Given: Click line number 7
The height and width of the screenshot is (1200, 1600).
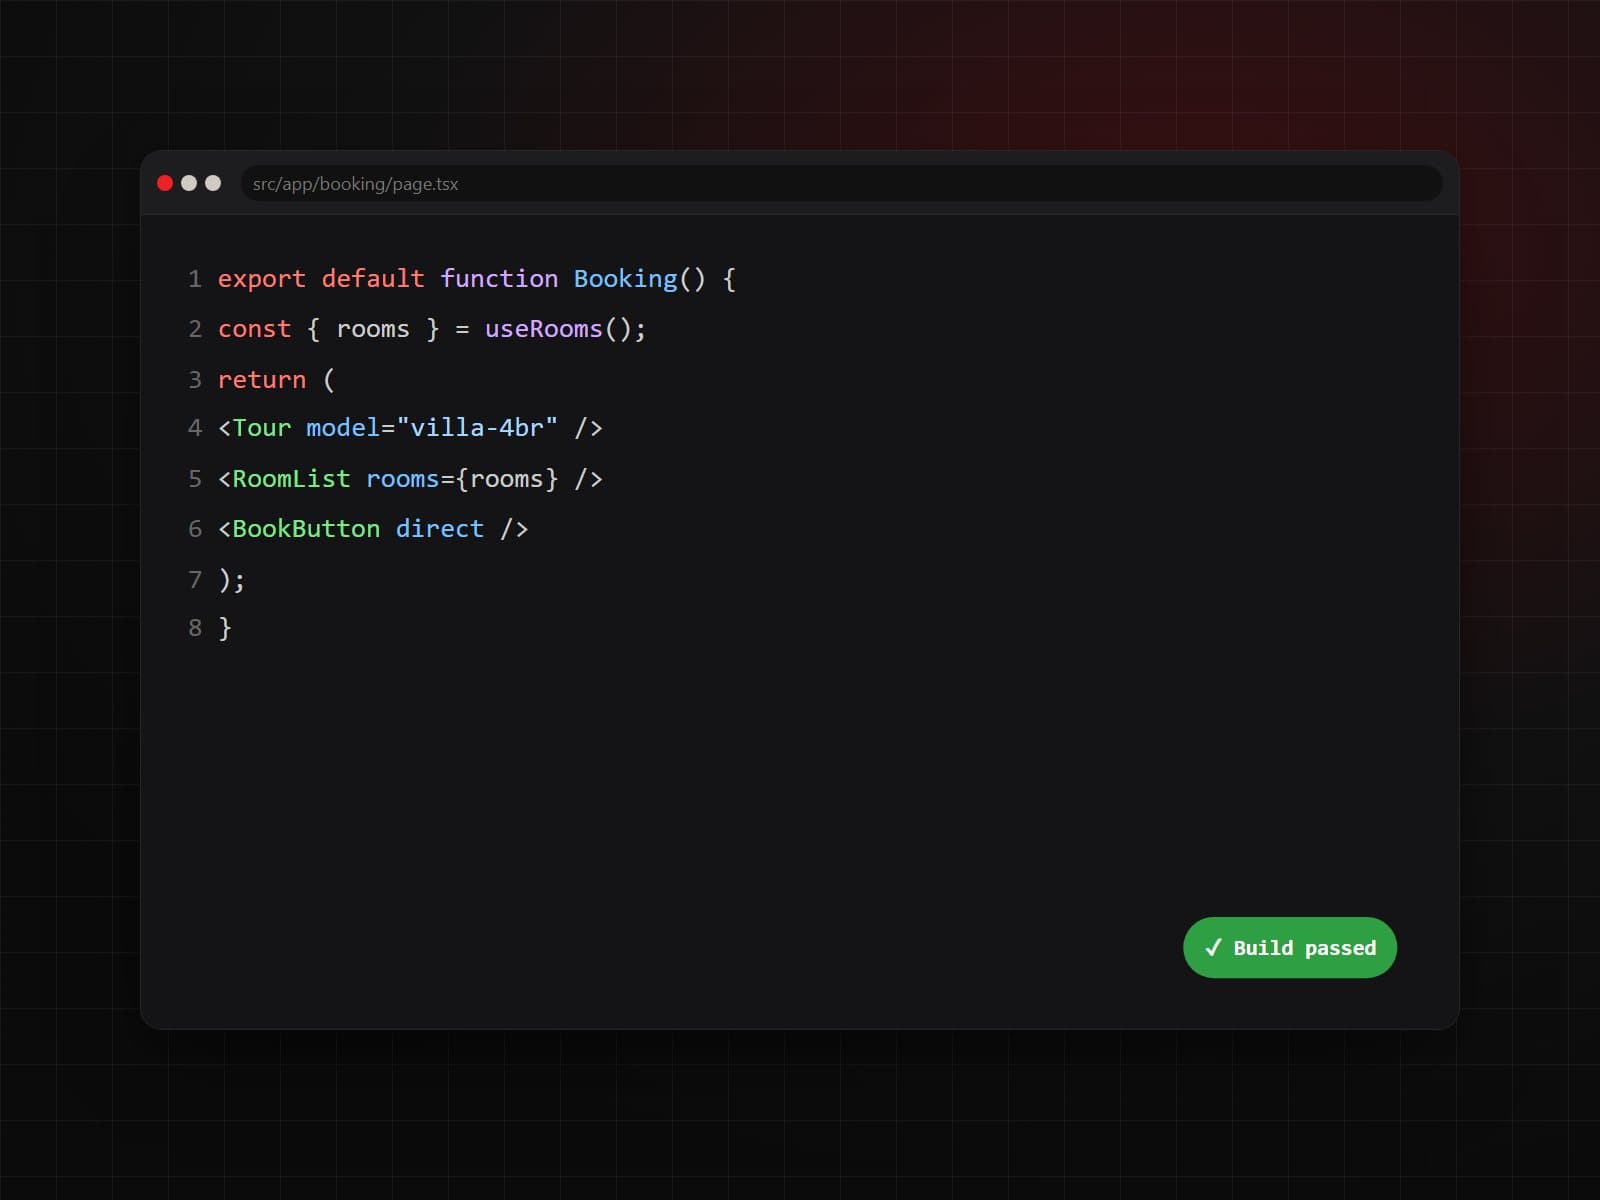Looking at the screenshot, I should point(195,580).
